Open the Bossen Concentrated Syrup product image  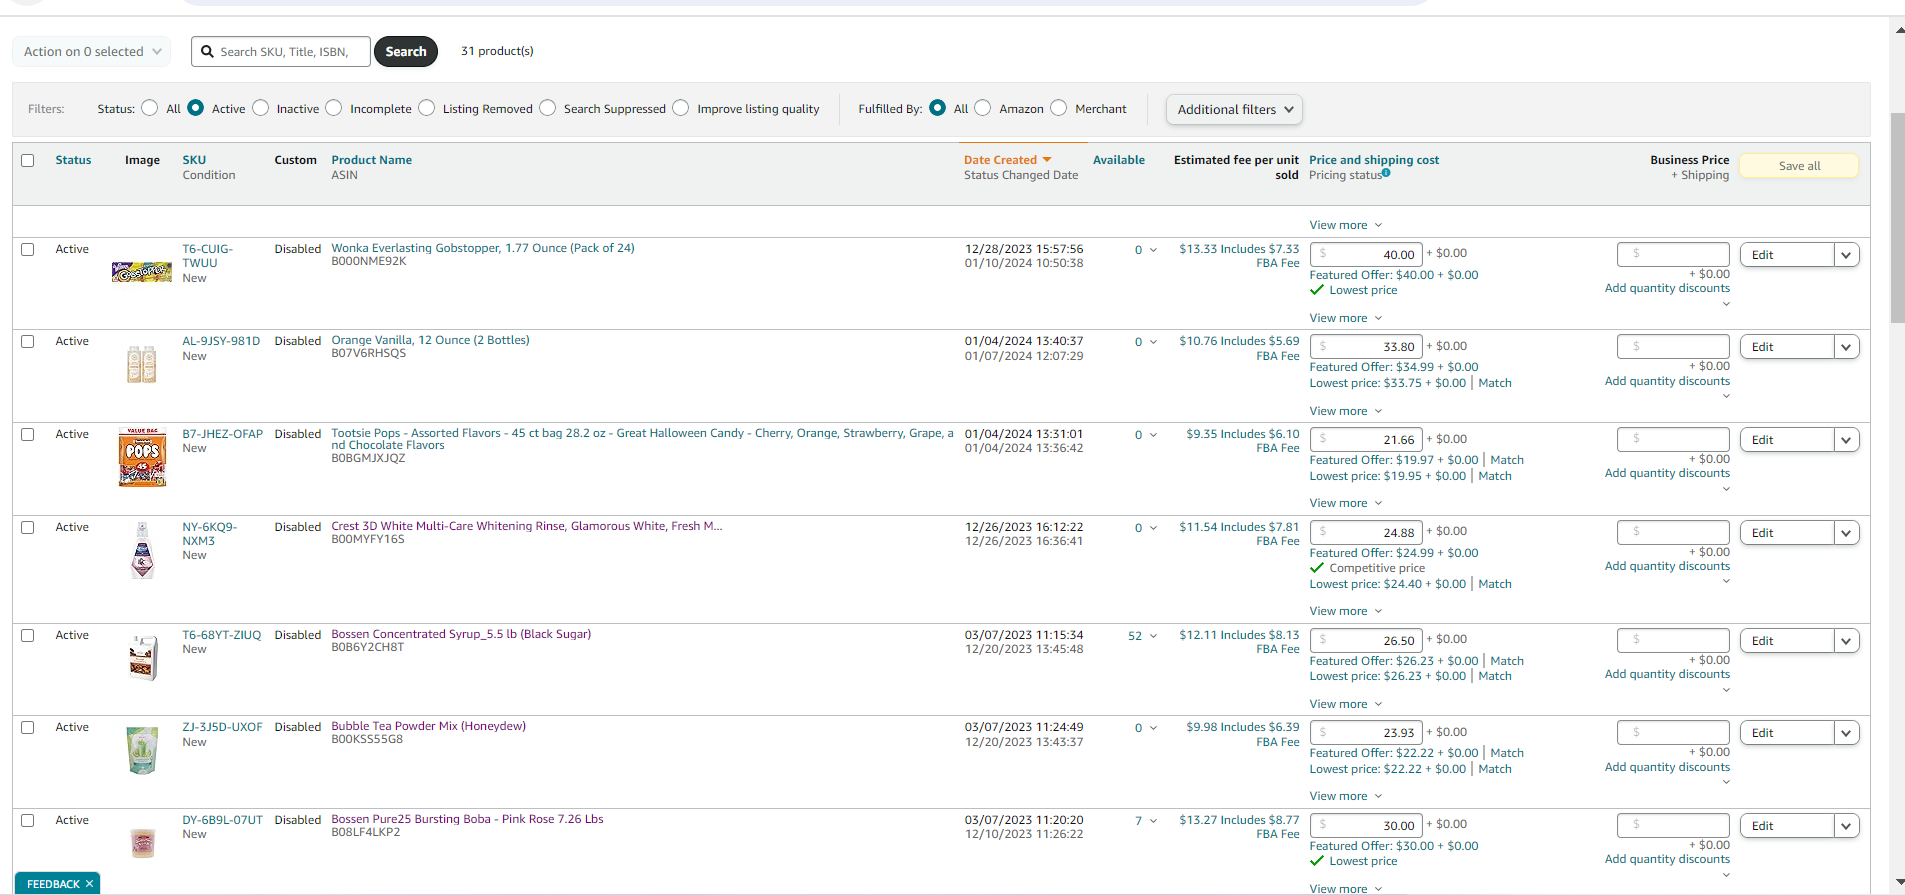click(143, 658)
